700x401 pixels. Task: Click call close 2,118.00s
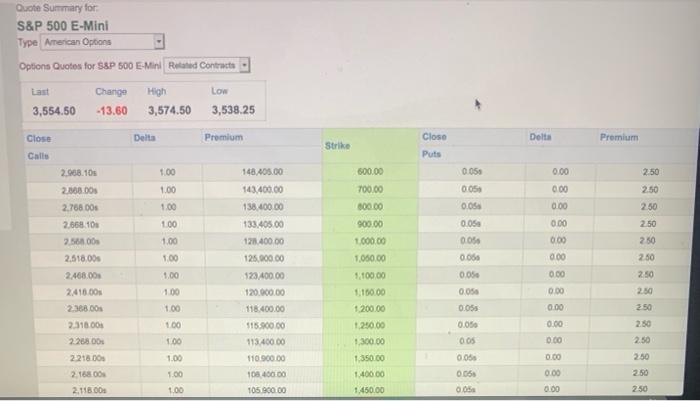point(89,390)
